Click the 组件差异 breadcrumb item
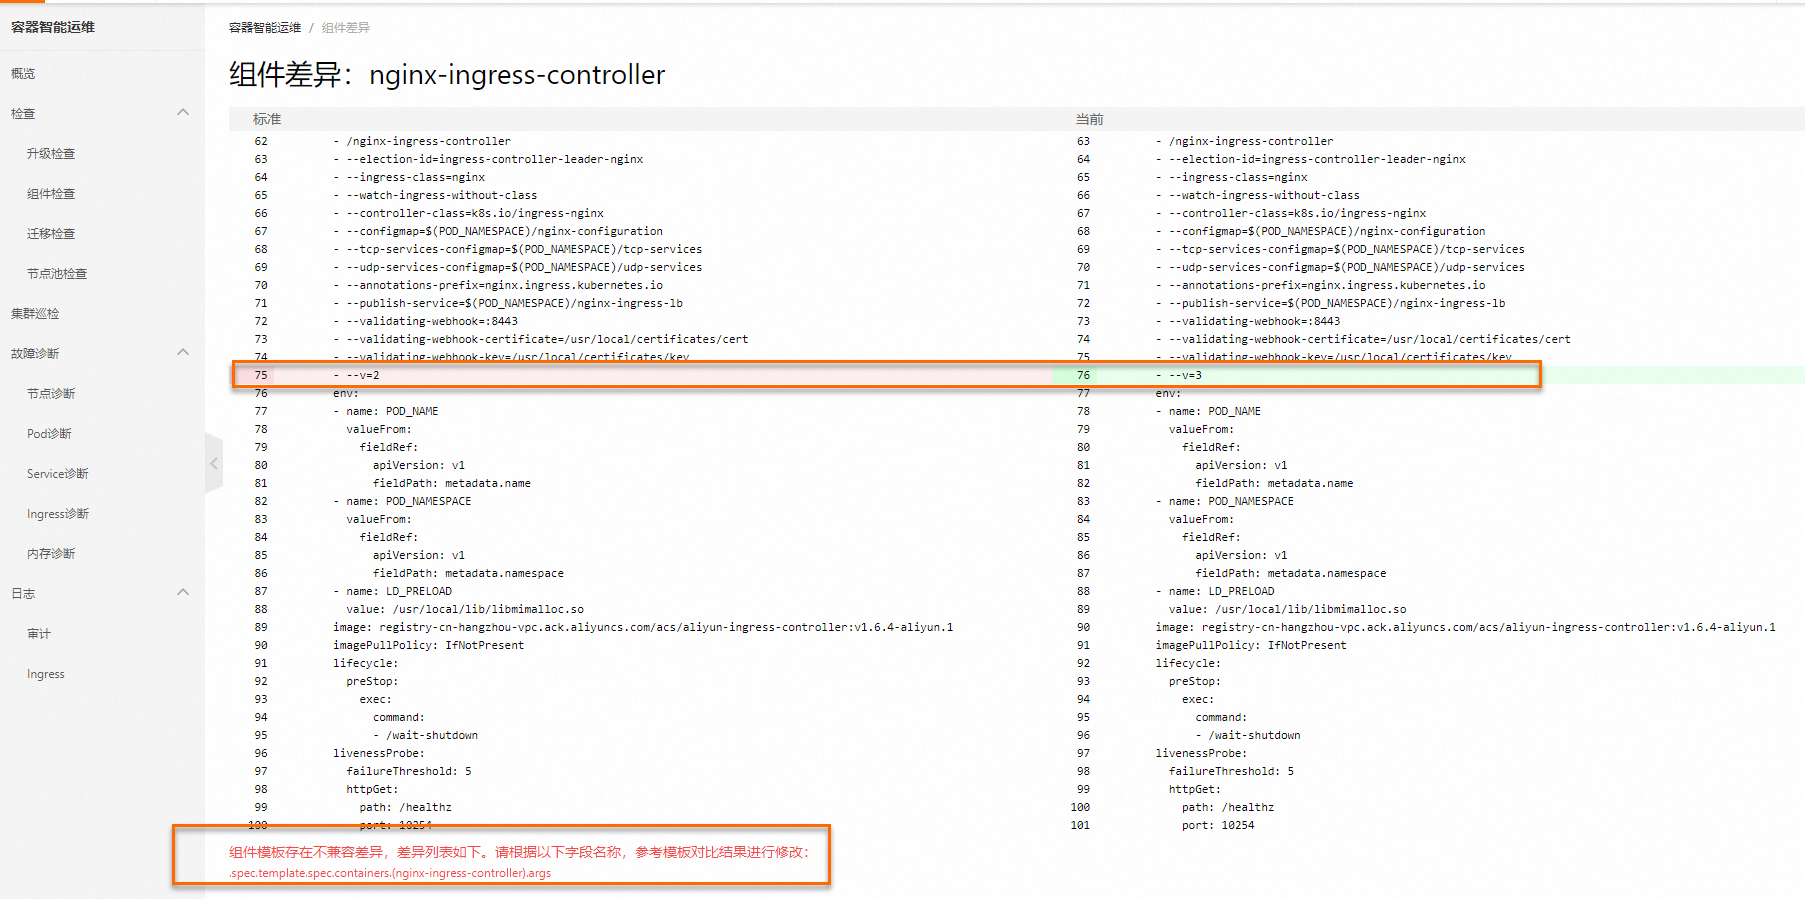Image resolution: width=1805 pixels, height=899 pixels. (346, 28)
